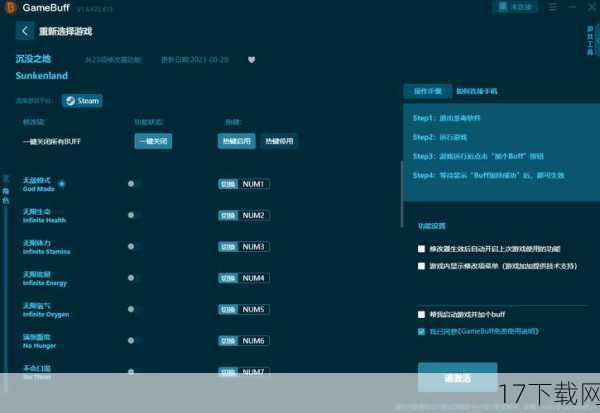The image size is (600, 413).
Task: Click the God Mode cheat label
Action: [x=38, y=184]
